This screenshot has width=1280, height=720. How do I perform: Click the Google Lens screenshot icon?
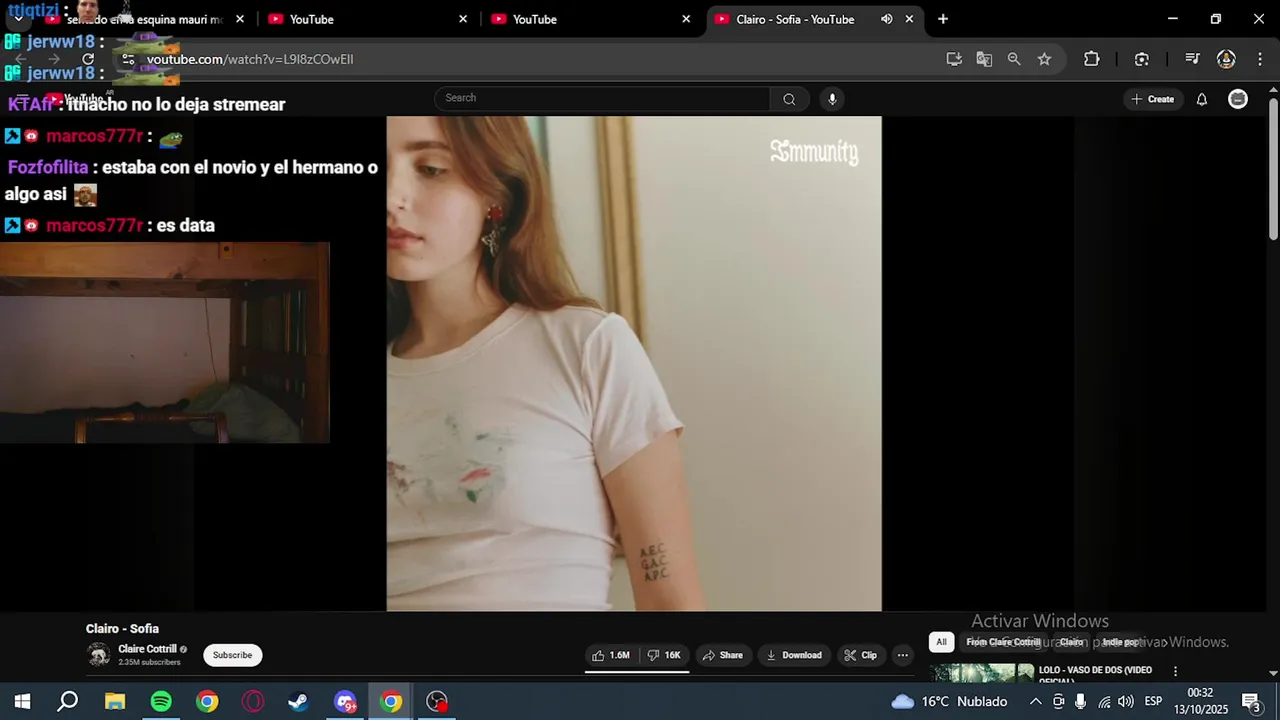pos(1142,59)
